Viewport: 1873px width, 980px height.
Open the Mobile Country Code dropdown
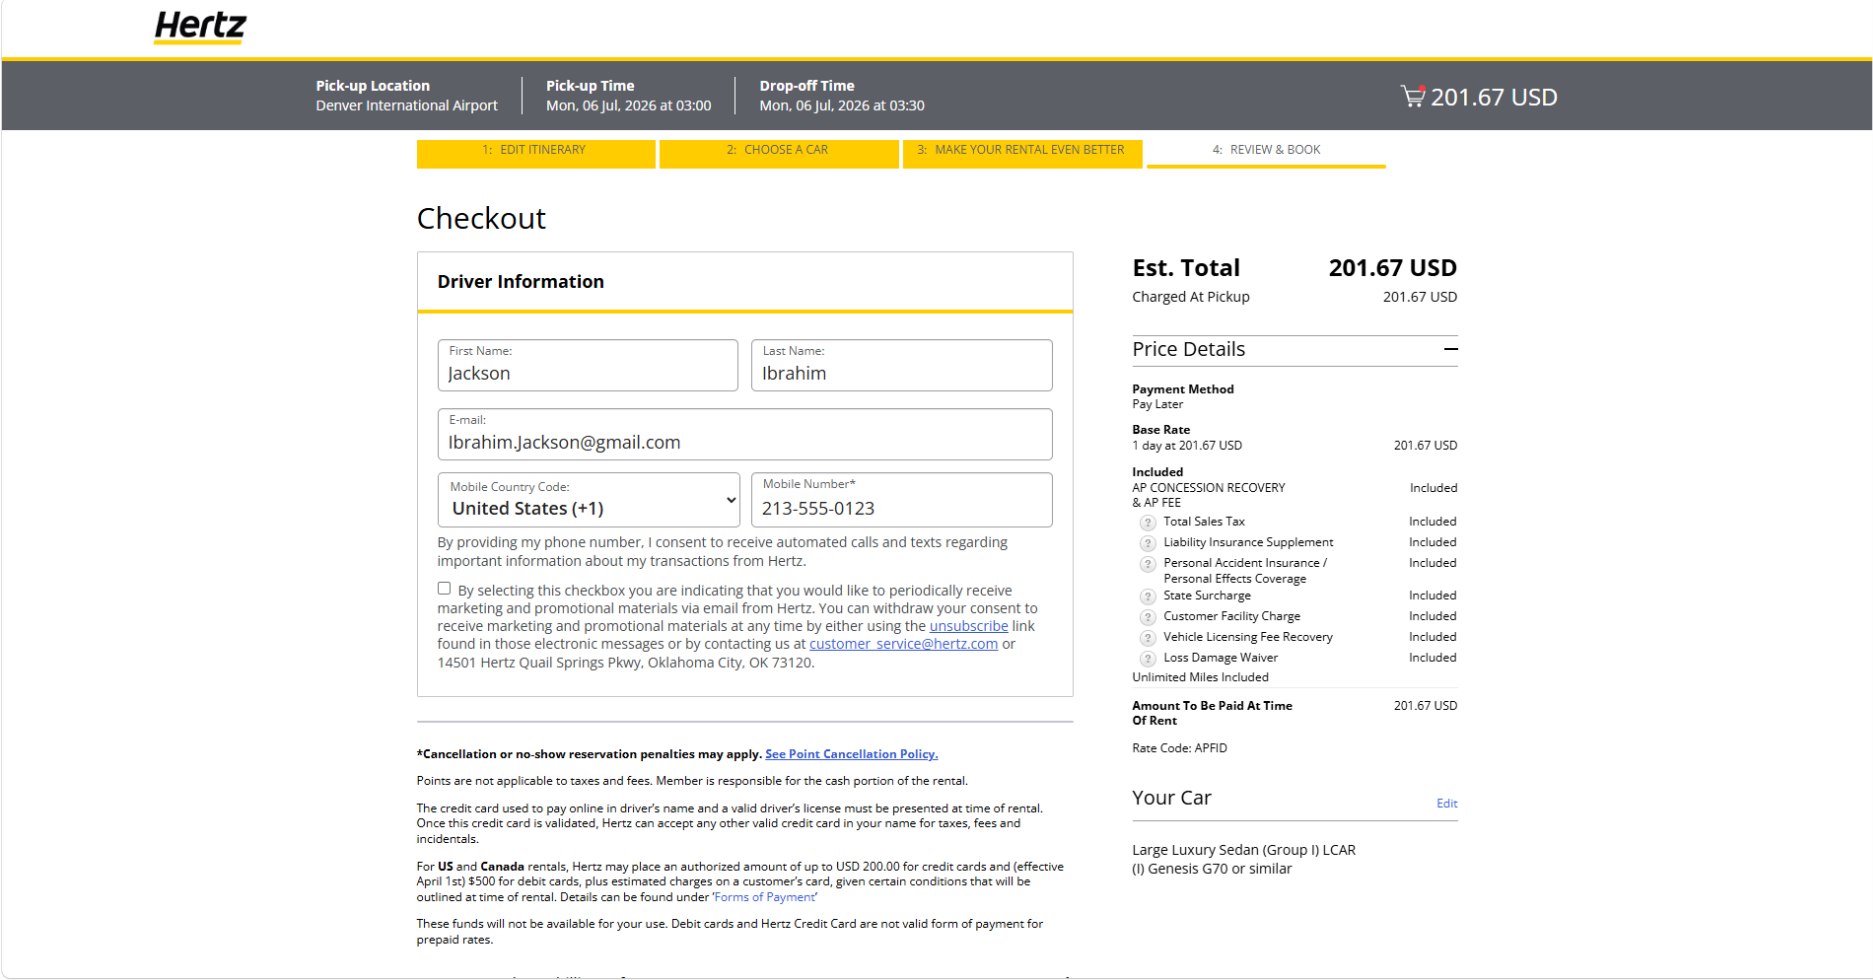[589, 500]
